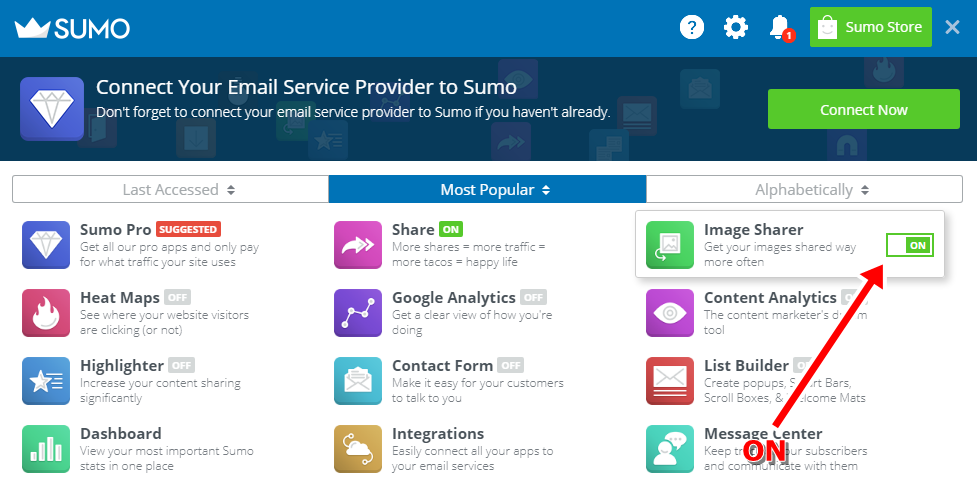Viewport: 977px width, 478px height.
Task: Click Heat Maps OFF badge
Action: [178, 297]
